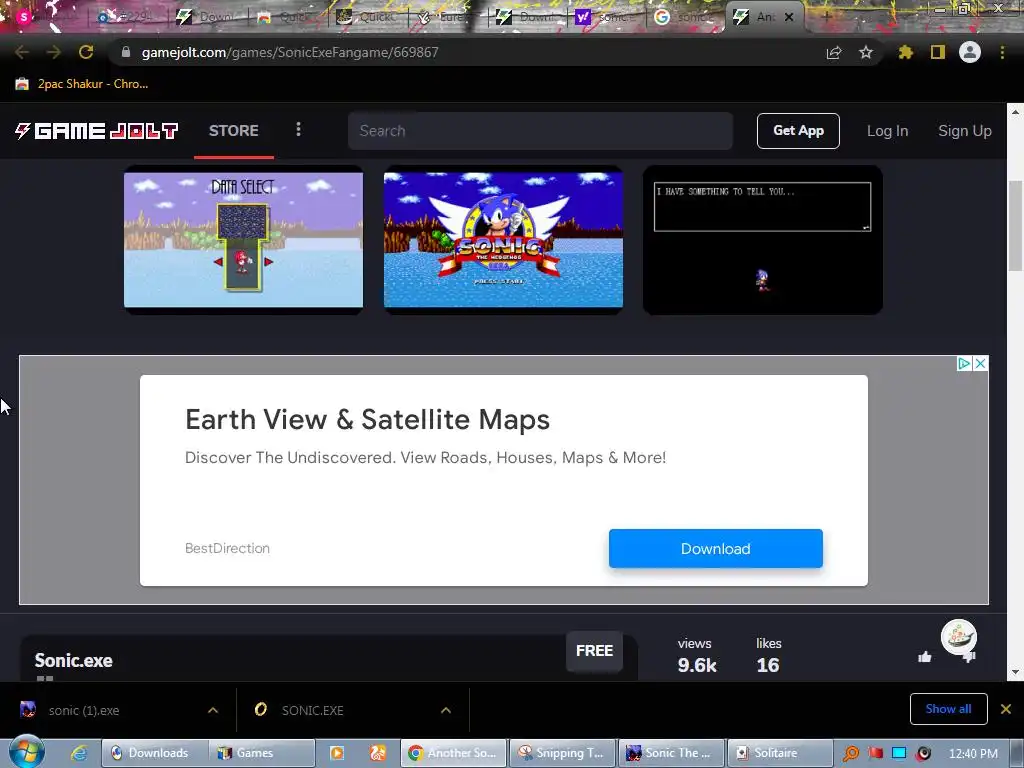Open the Chrome side panel icon
The height and width of the screenshot is (768, 1024).
pos(938,52)
